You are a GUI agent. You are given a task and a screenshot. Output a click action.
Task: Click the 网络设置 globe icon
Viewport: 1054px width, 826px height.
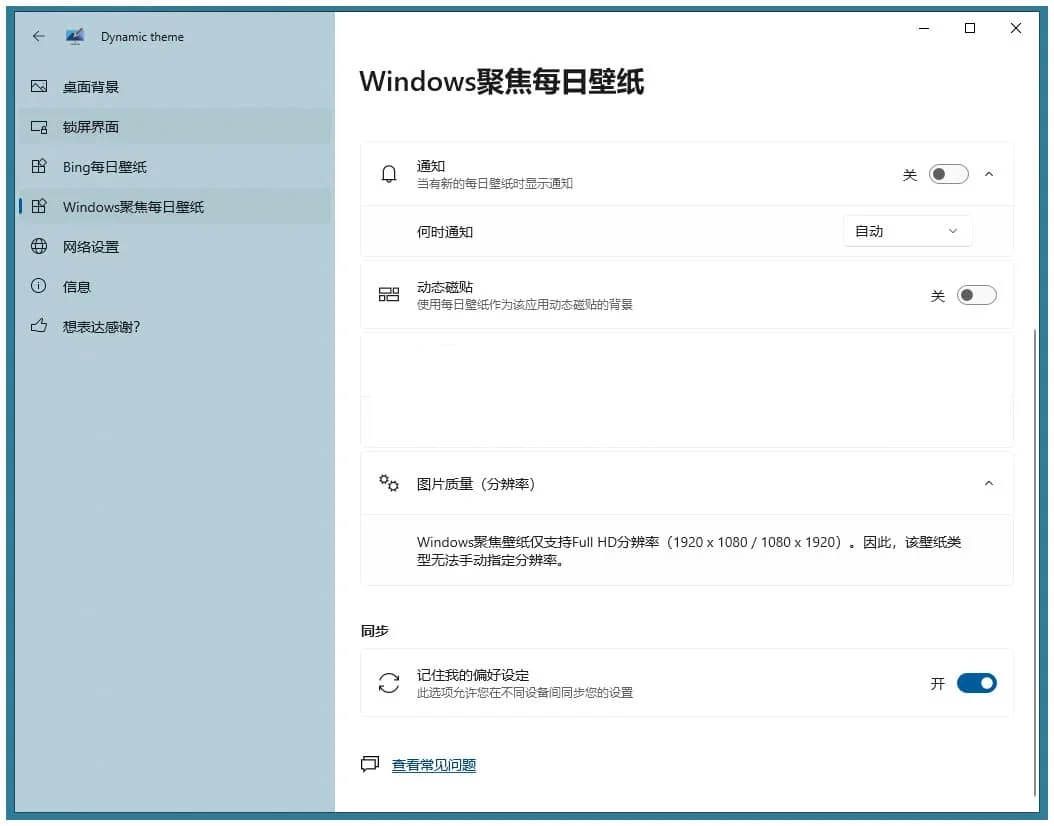[39, 246]
